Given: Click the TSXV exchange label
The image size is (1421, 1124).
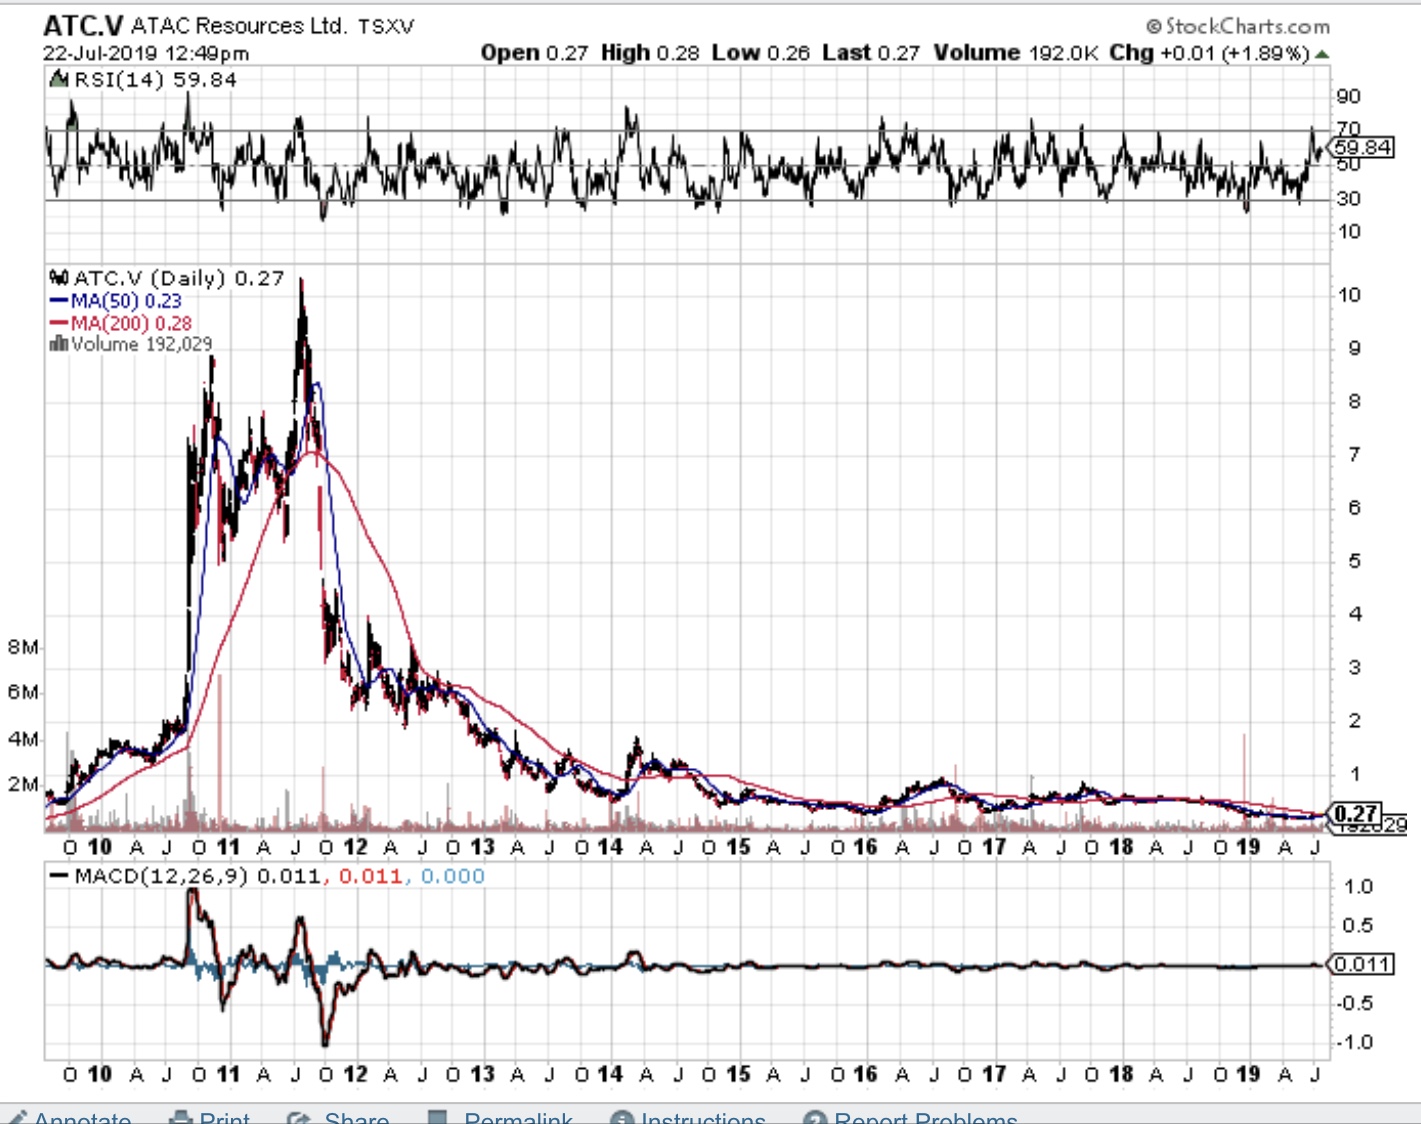Looking at the screenshot, I should pos(386,27).
